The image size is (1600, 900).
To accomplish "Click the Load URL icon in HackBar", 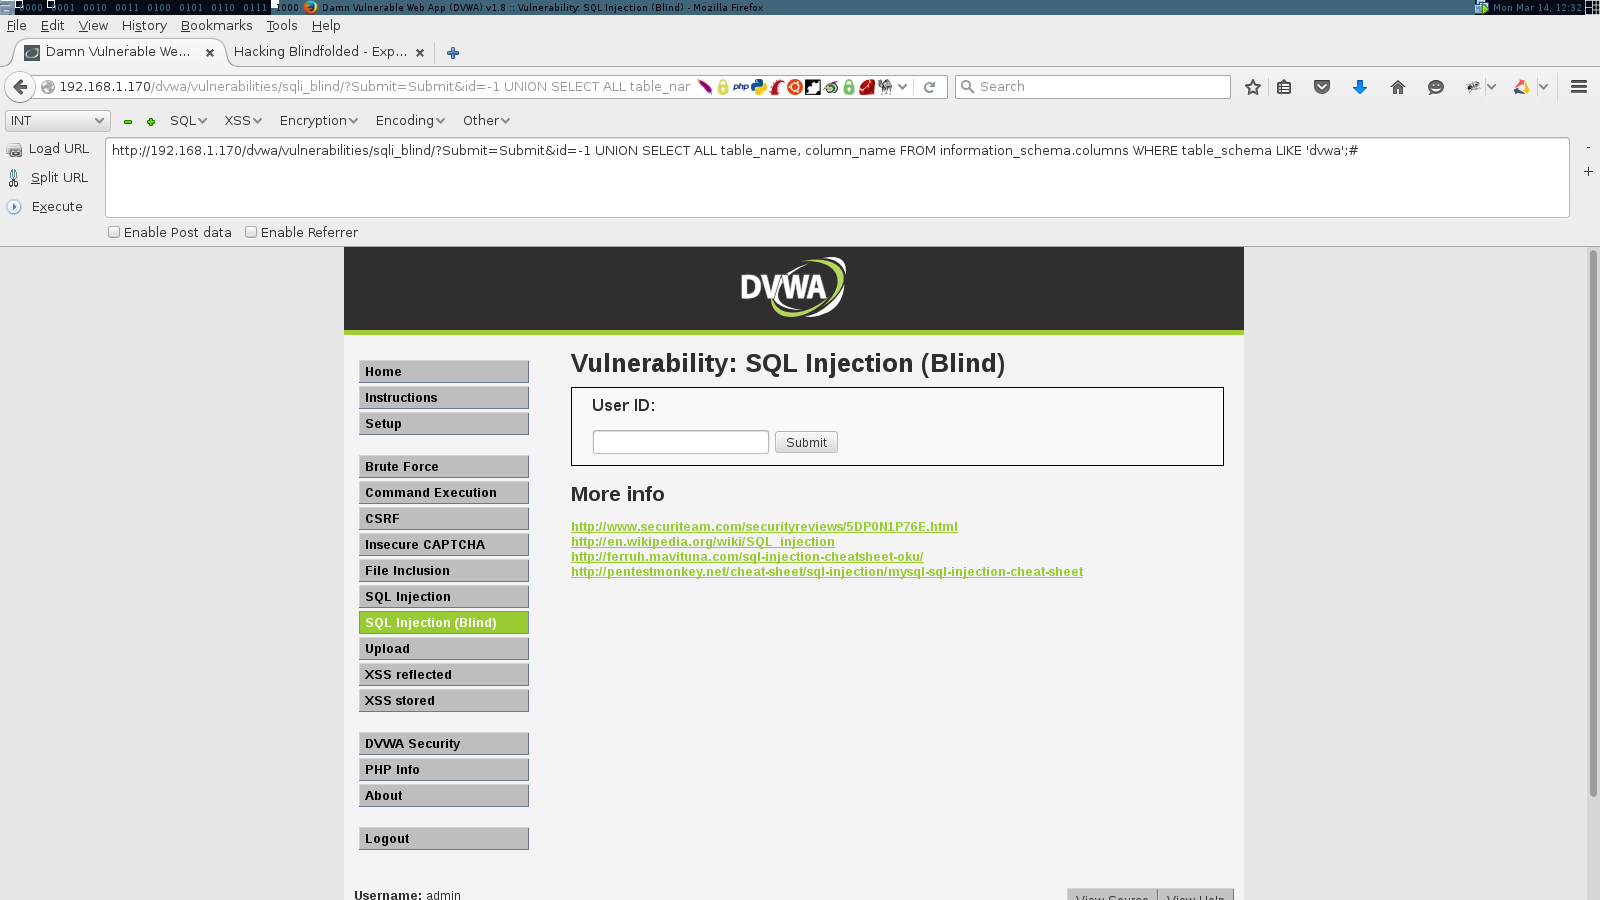I will click(x=14, y=150).
